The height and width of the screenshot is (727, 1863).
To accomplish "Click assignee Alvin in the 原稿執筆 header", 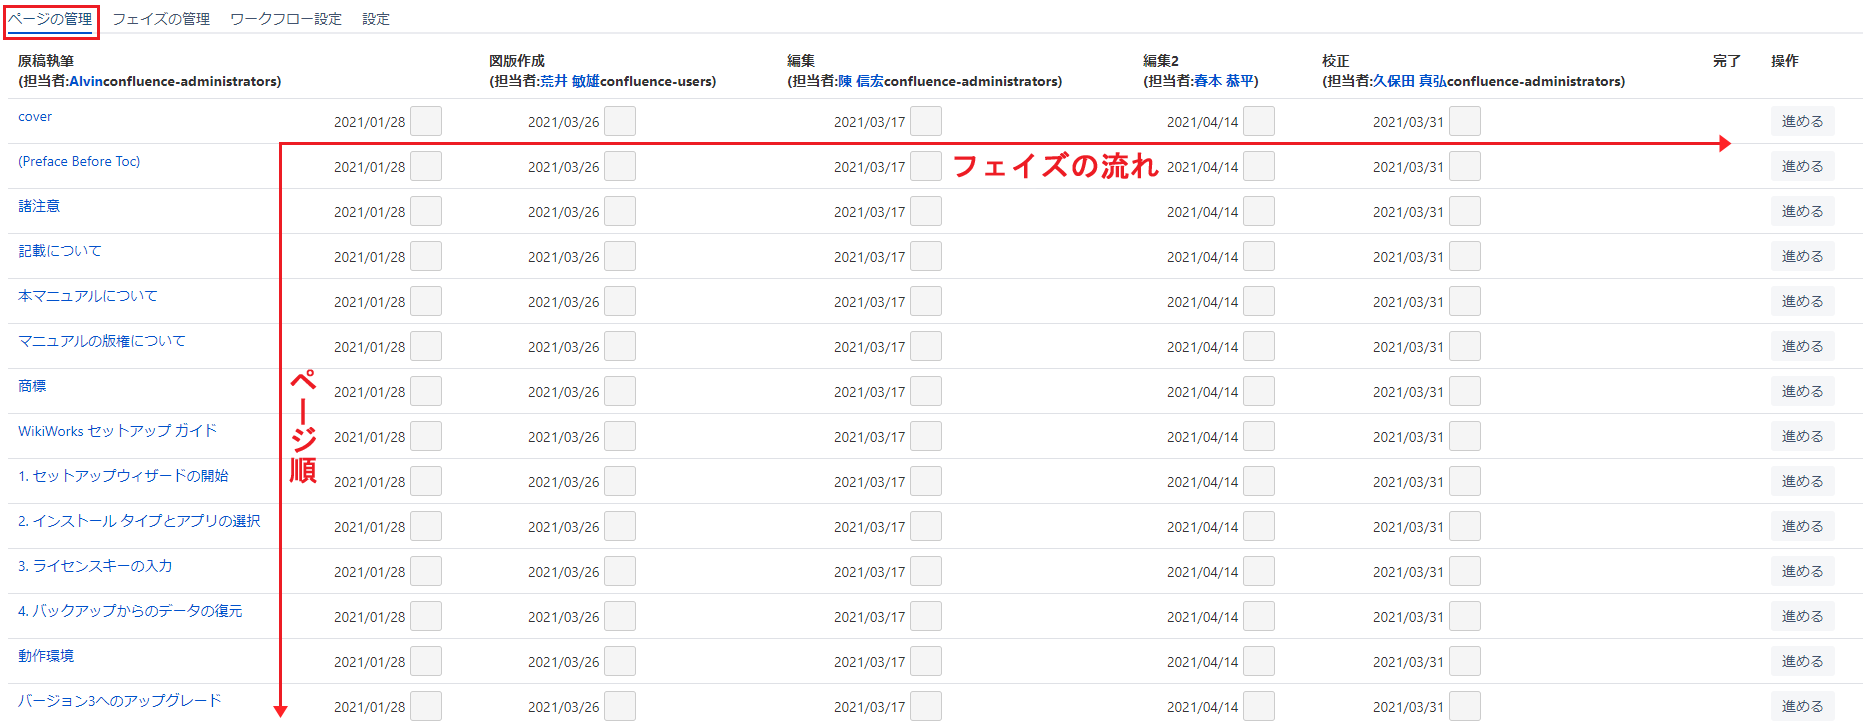I will click(x=86, y=81).
